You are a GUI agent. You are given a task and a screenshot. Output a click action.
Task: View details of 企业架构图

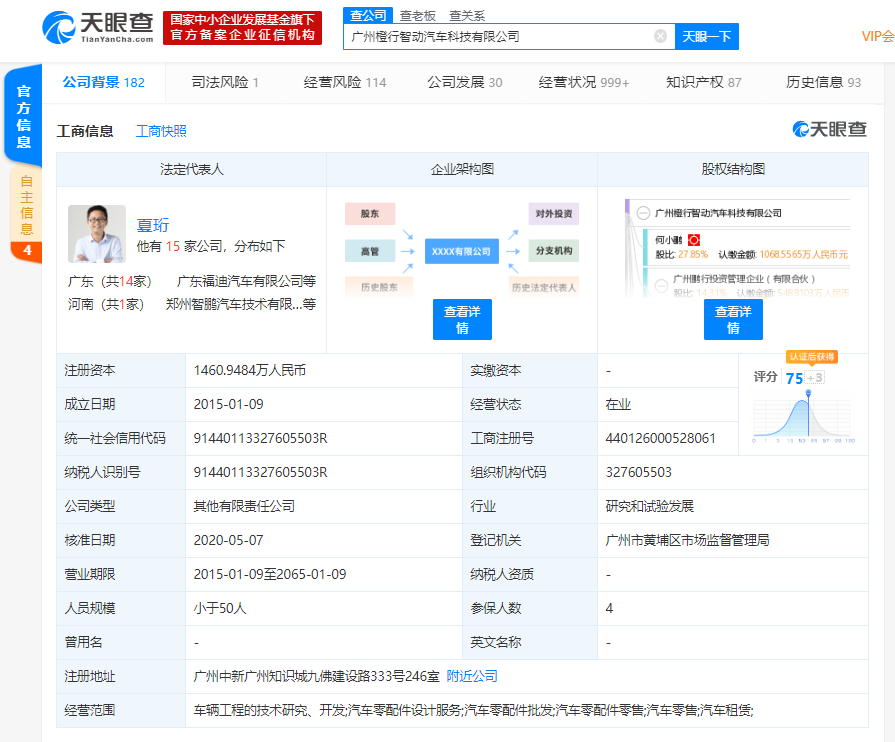[x=462, y=320]
